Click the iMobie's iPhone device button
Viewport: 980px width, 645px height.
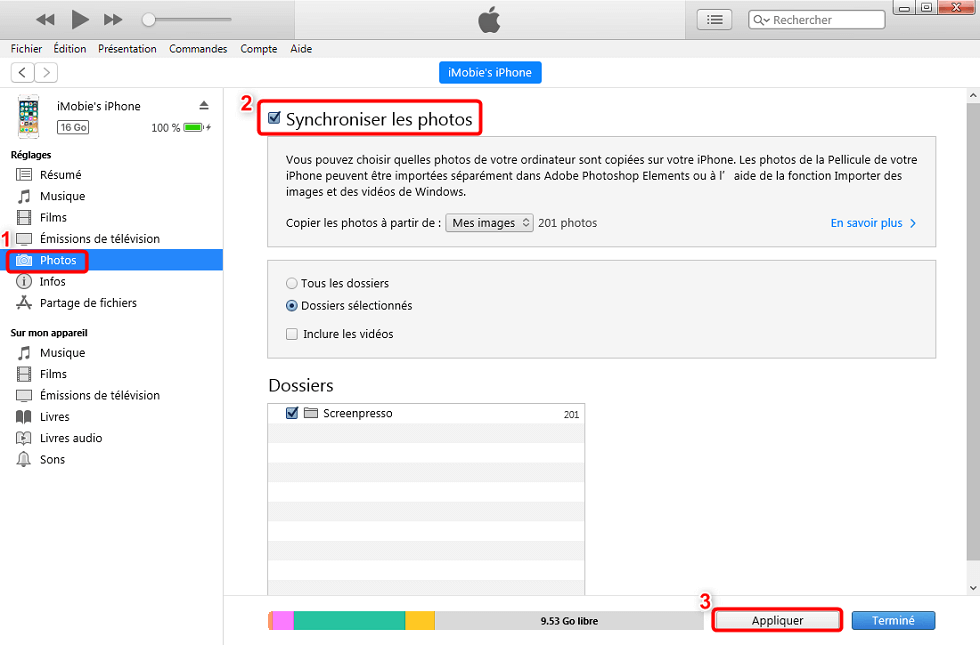(490, 72)
